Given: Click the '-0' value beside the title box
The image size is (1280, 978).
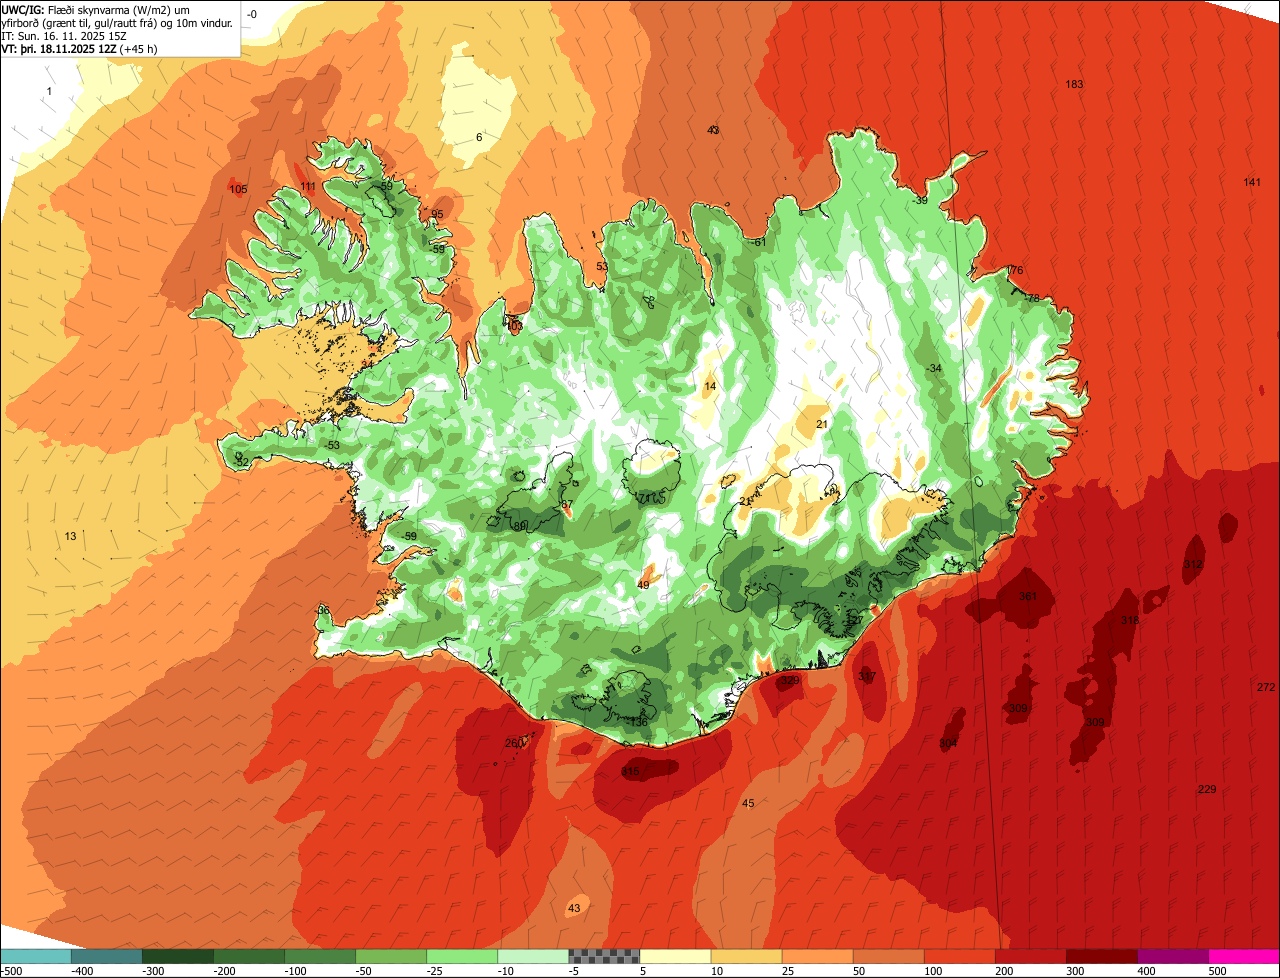Looking at the screenshot, I should coord(251,14).
